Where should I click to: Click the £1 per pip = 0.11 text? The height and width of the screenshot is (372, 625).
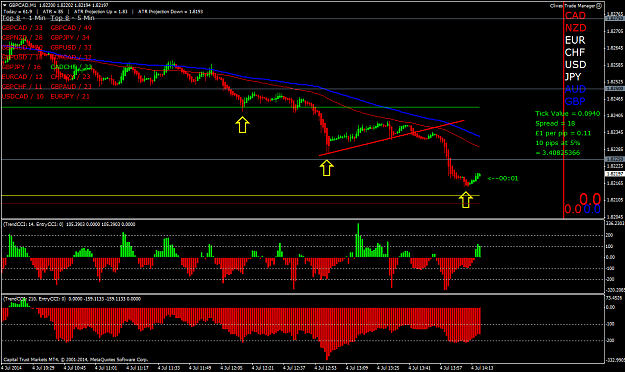tap(563, 133)
